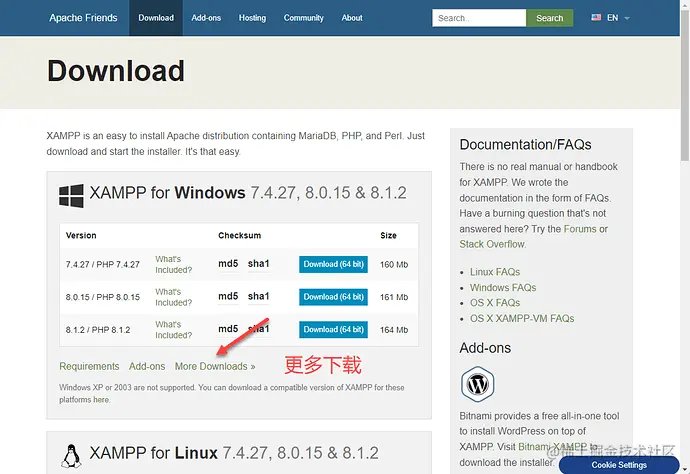690x474 pixels.
Task: Open Linux FAQs
Action: click(495, 272)
